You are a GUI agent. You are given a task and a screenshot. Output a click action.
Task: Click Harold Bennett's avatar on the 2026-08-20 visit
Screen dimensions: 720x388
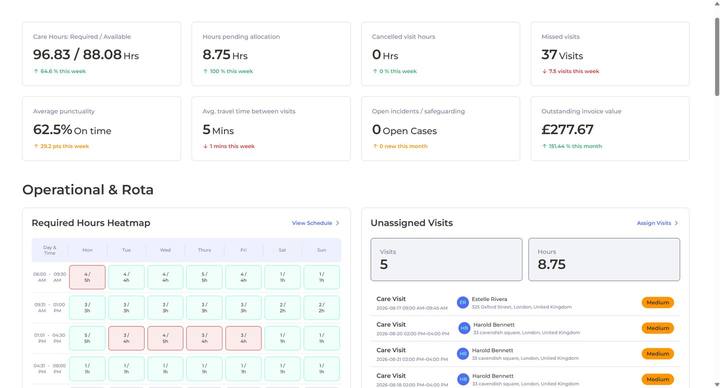(x=464, y=328)
